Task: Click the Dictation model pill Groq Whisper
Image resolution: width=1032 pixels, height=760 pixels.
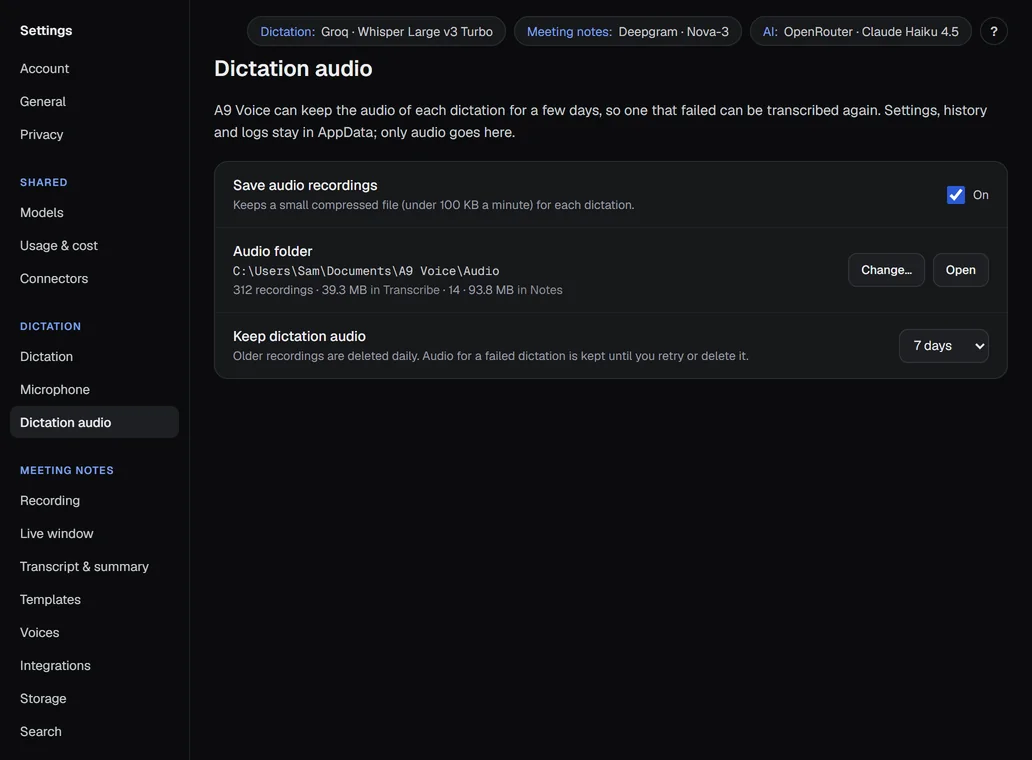Action: (376, 31)
